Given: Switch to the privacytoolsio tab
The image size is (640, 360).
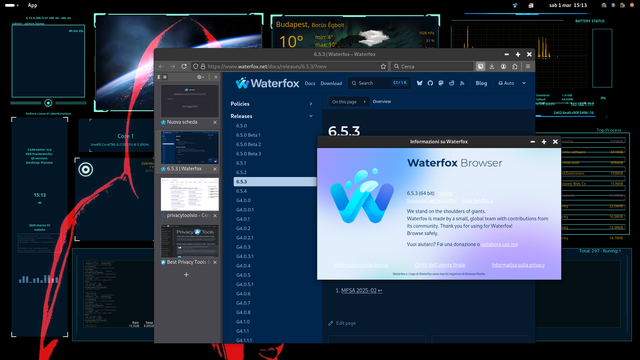Looking at the screenshot, I should coord(189,198).
